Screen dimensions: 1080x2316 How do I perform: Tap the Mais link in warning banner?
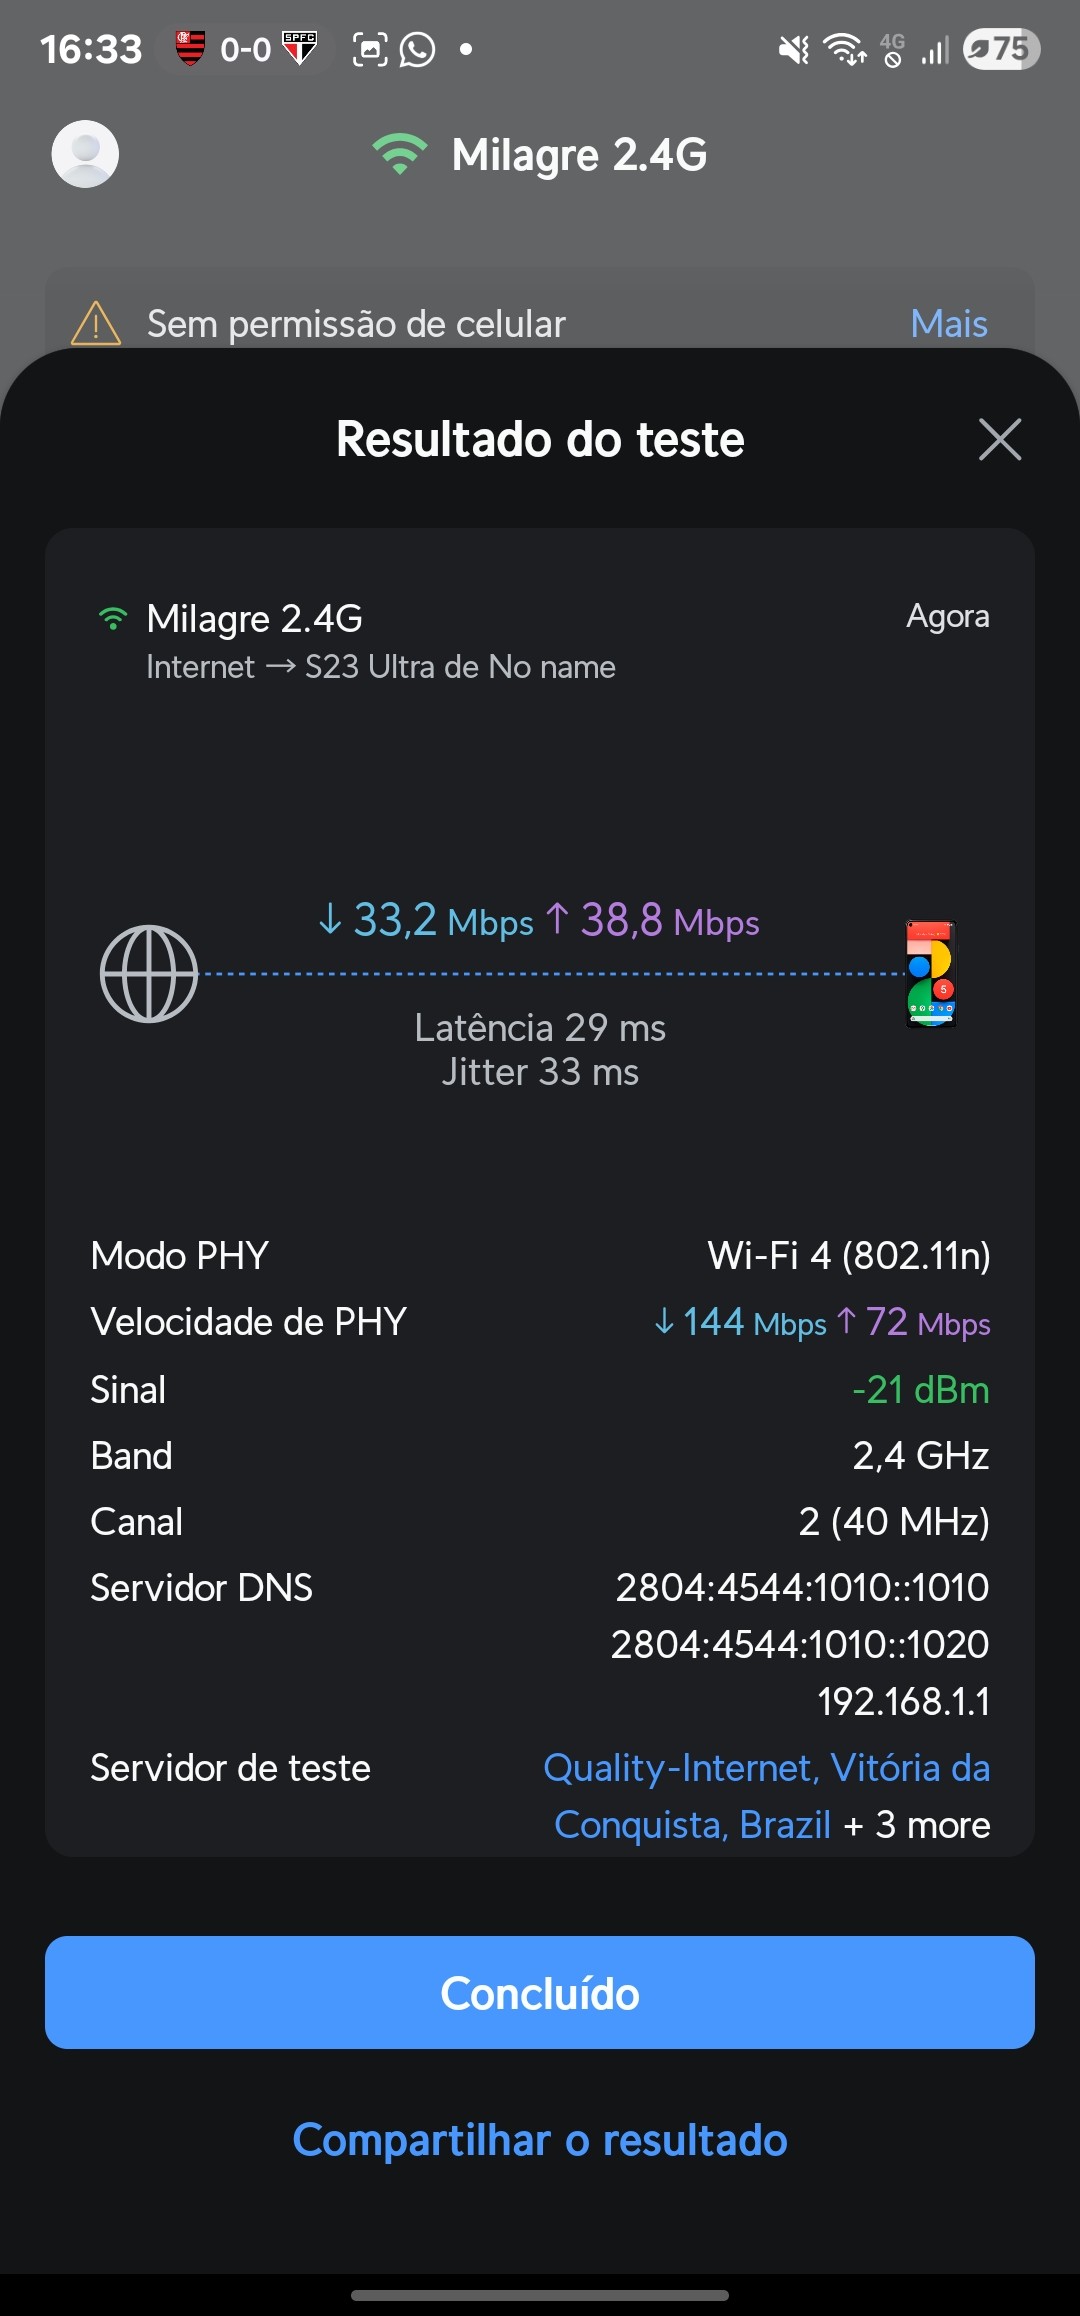pos(948,324)
